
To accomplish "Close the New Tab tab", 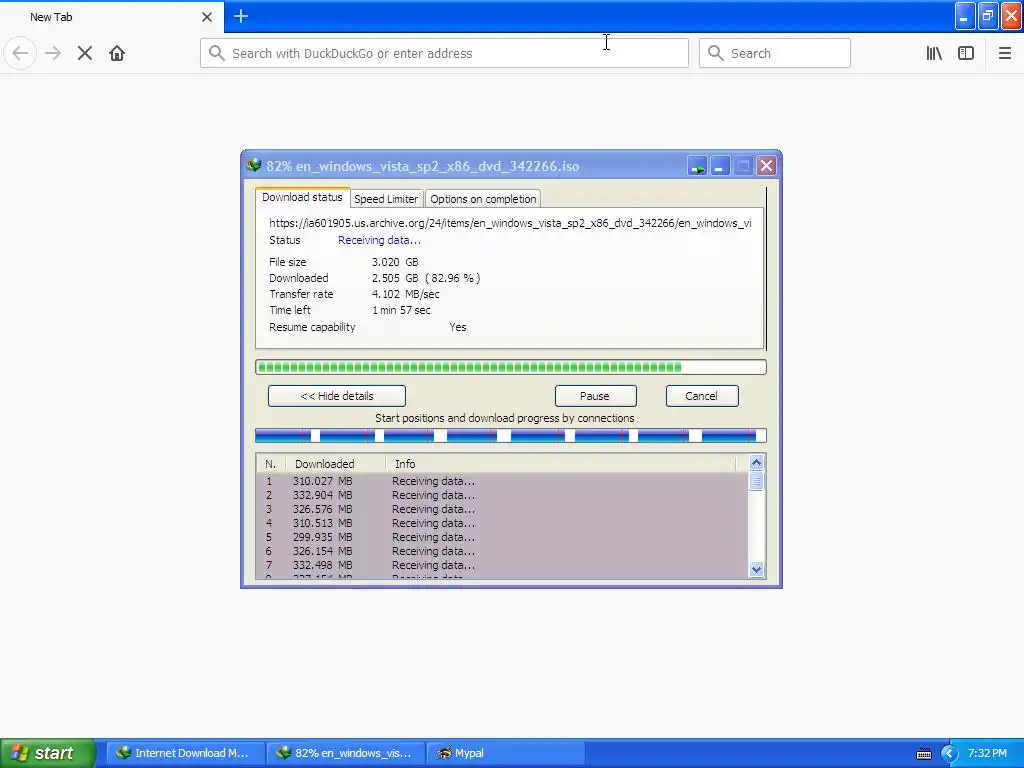I will tap(206, 17).
